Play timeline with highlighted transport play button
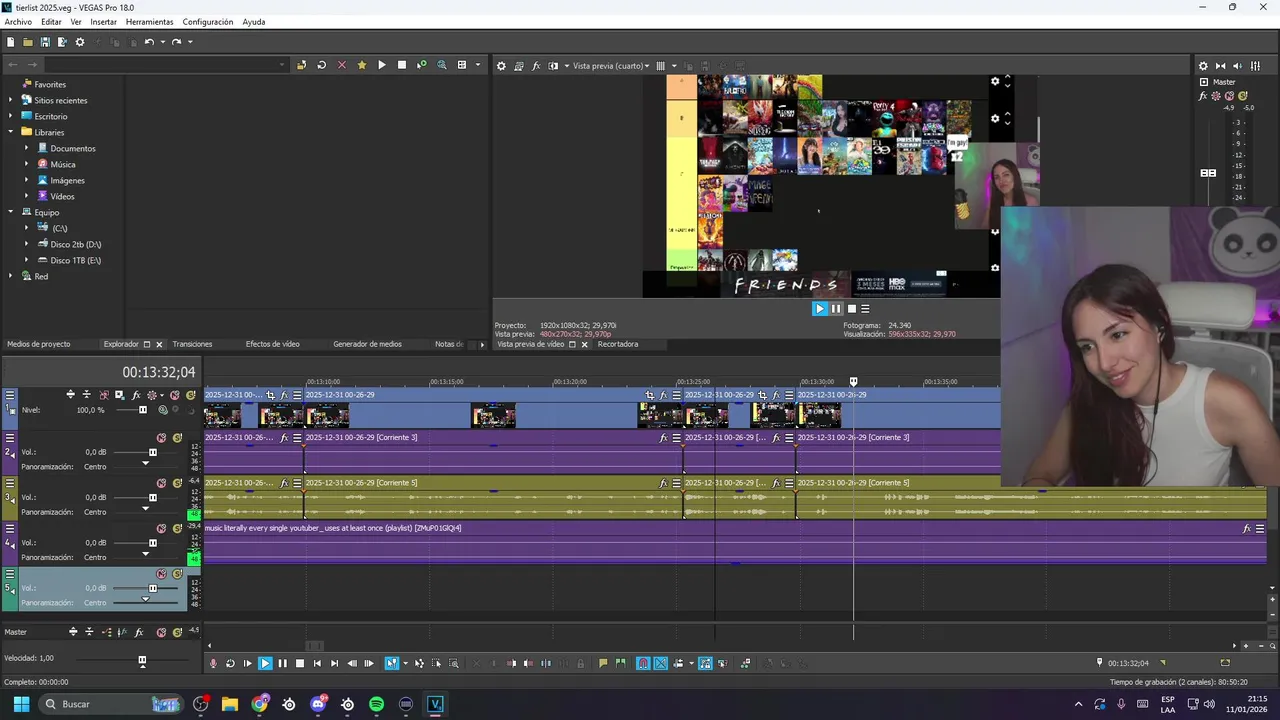This screenshot has width=1280, height=720. (265, 663)
